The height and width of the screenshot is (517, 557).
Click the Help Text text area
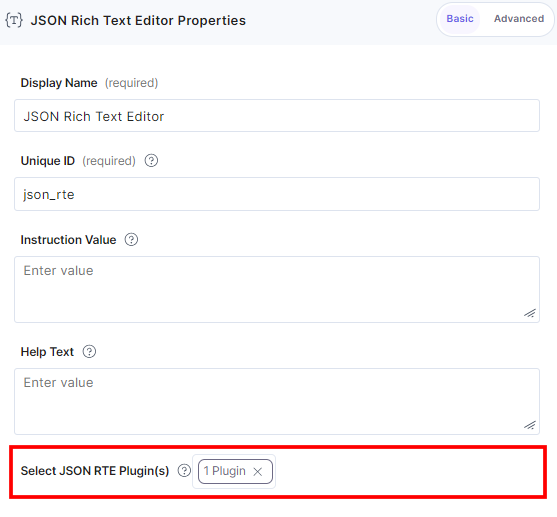pyautogui.click(x=277, y=402)
